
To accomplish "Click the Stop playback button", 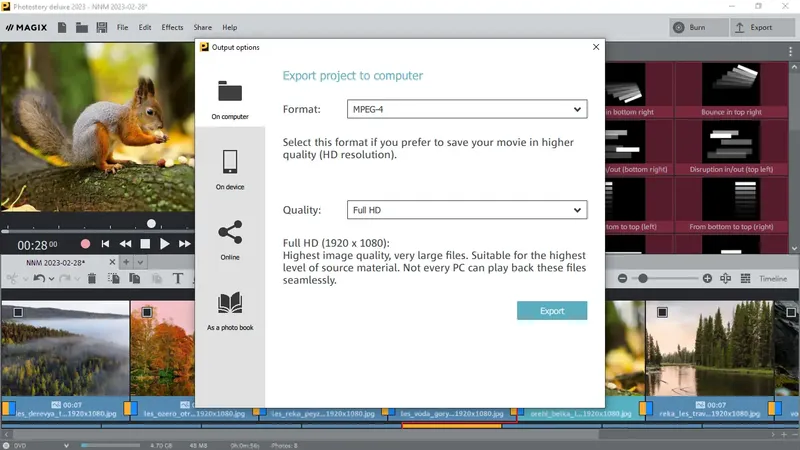I will [x=145, y=244].
